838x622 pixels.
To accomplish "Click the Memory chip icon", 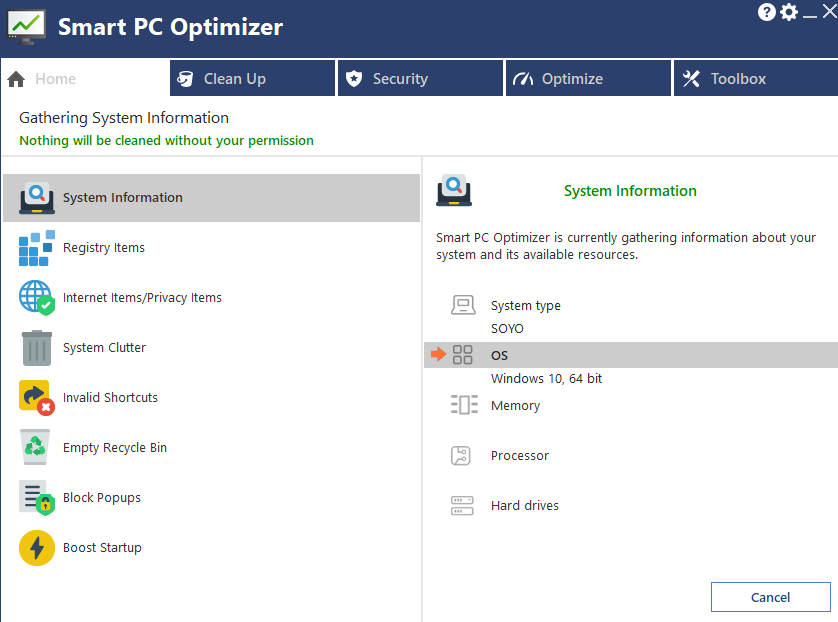I will [464, 405].
